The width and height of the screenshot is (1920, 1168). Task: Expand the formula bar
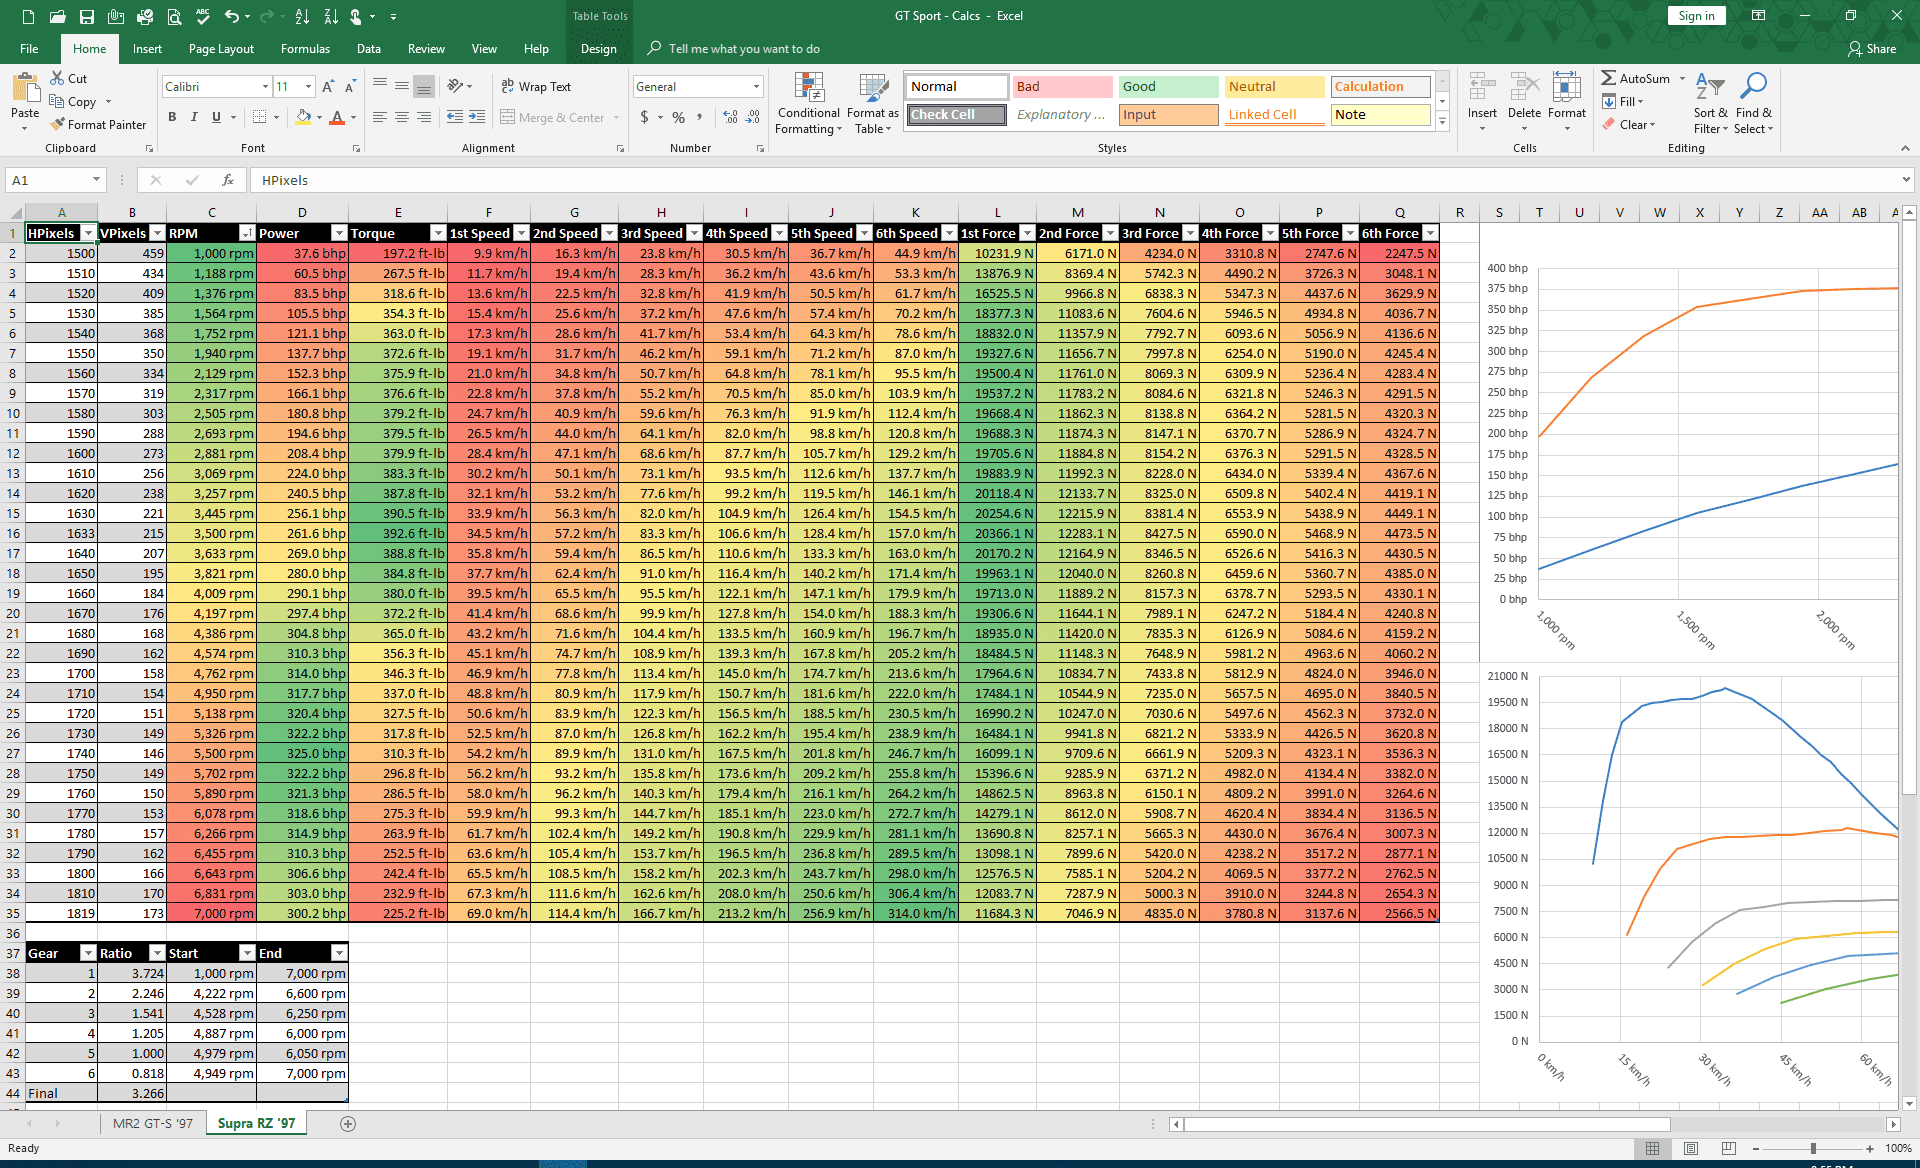point(1906,180)
